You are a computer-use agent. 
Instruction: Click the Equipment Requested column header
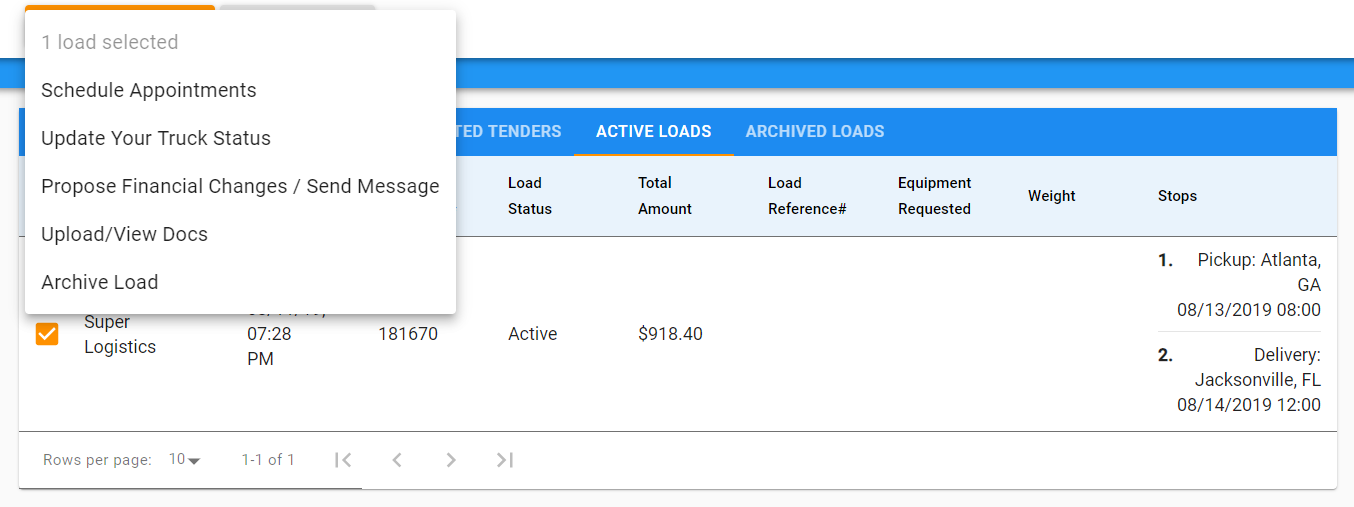pyautogui.click(x=934, y=196)
